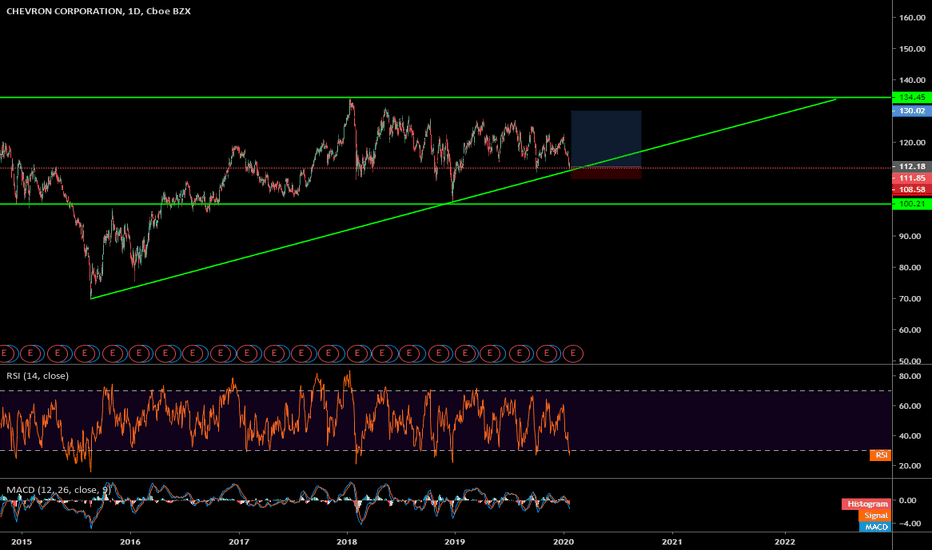932x550 pixels.
Task: Click the 70.00 price axis label
Action: [912, 298]
